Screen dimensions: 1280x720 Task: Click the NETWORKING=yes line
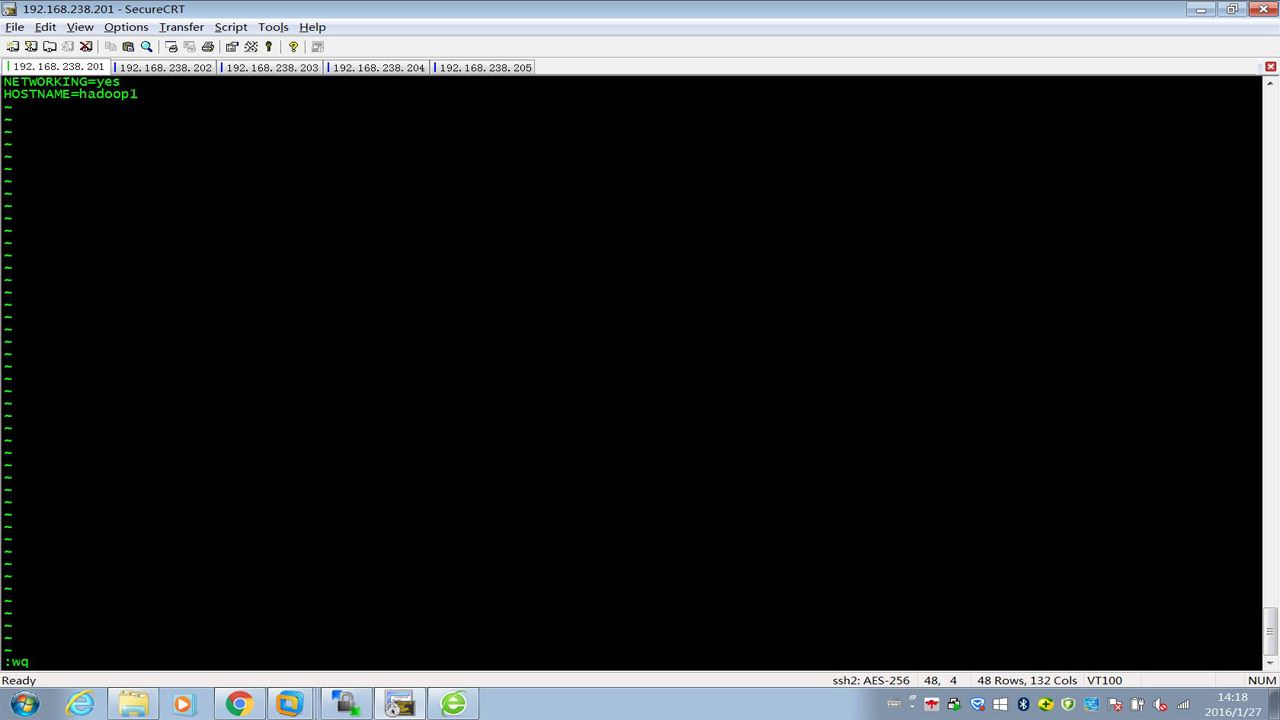62,82
